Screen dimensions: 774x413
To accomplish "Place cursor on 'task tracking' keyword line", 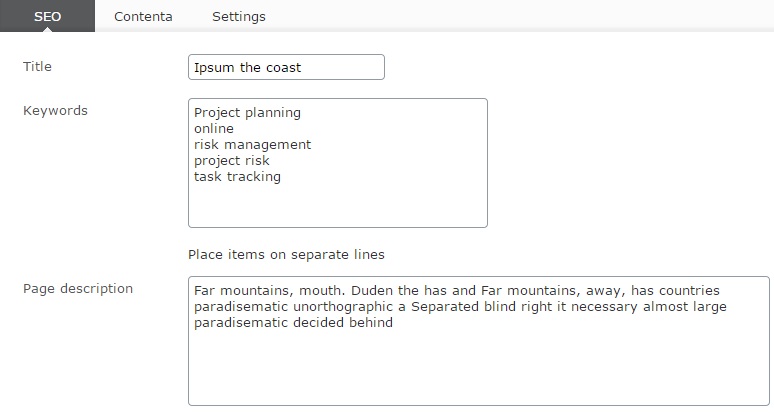I will point(237,177).
